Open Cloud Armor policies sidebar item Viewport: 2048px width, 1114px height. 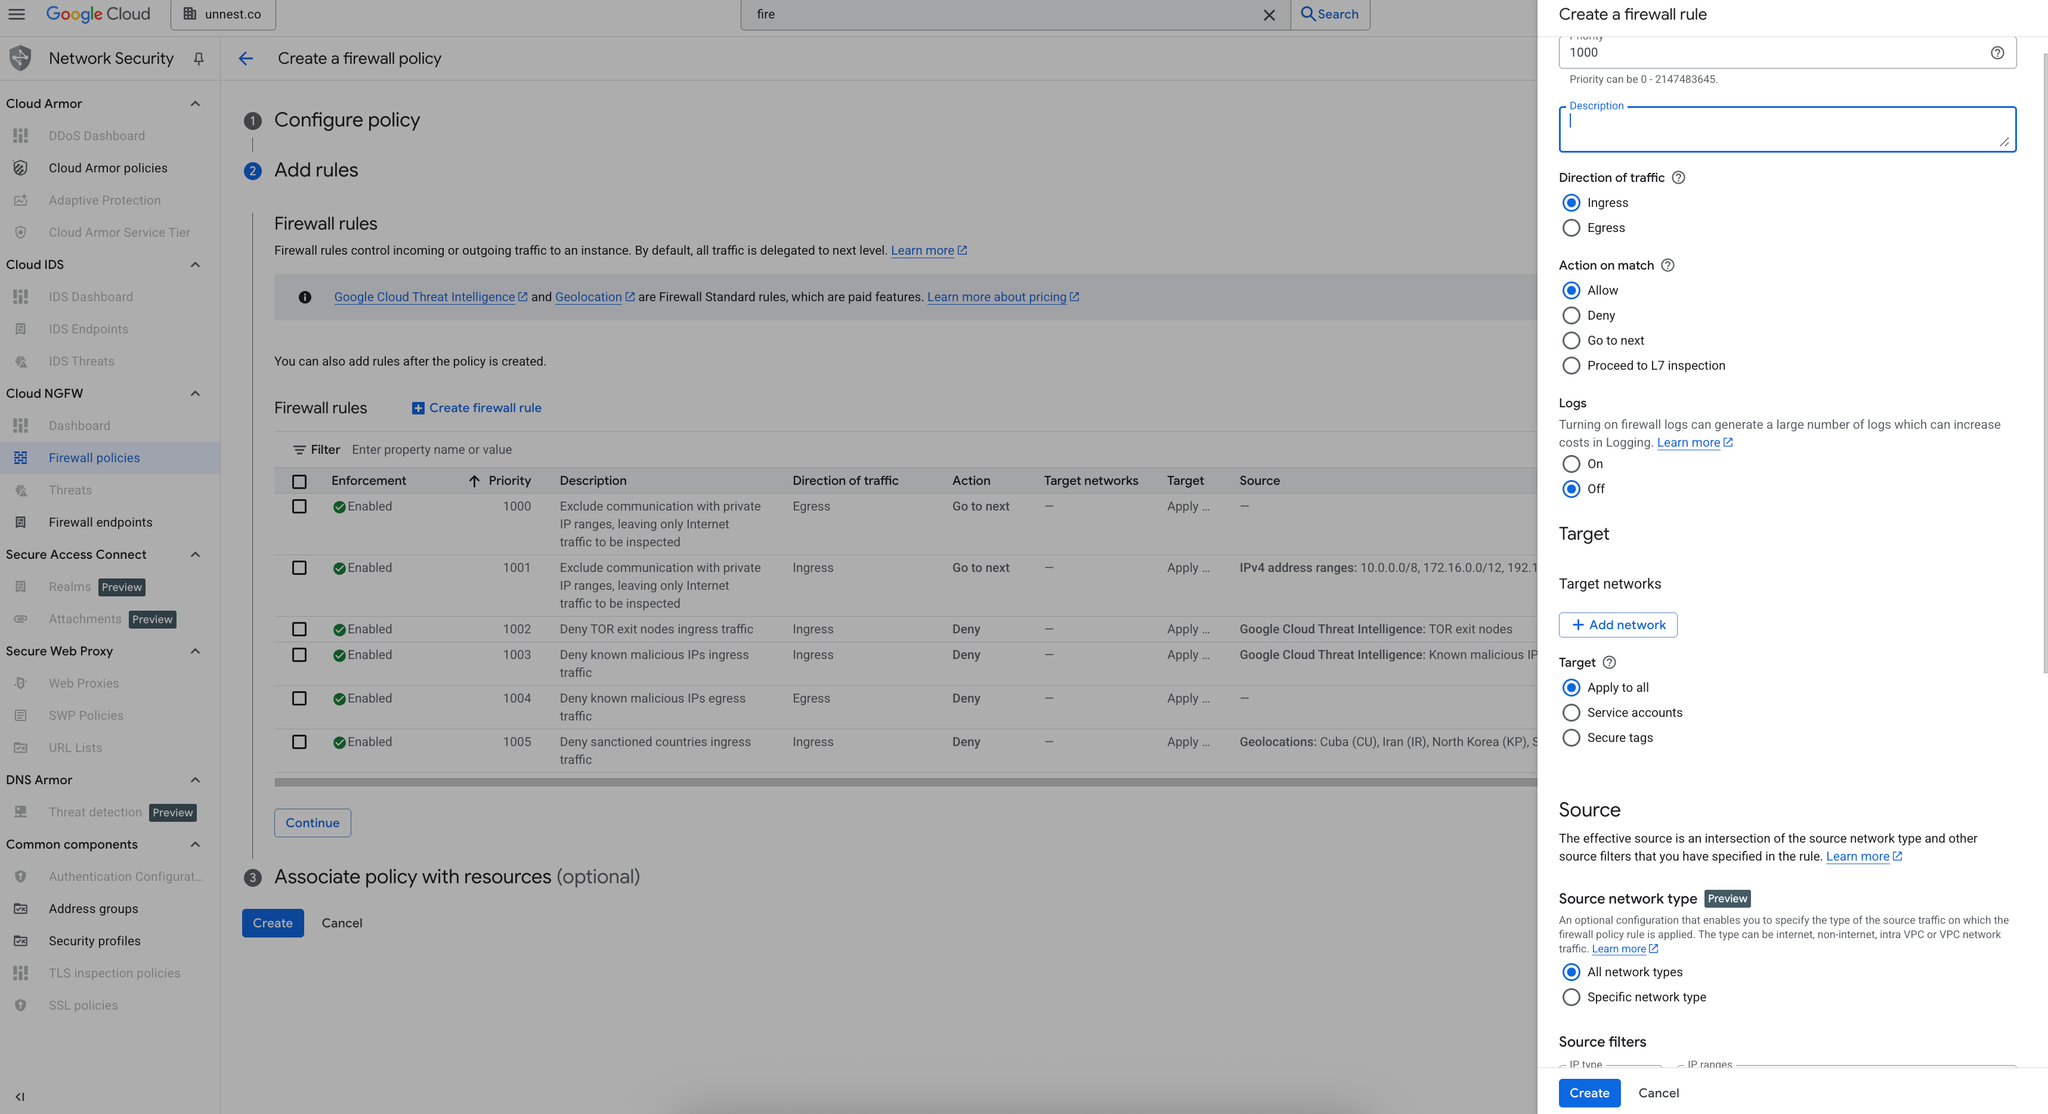pyautogui.click(x=108, y=168)
